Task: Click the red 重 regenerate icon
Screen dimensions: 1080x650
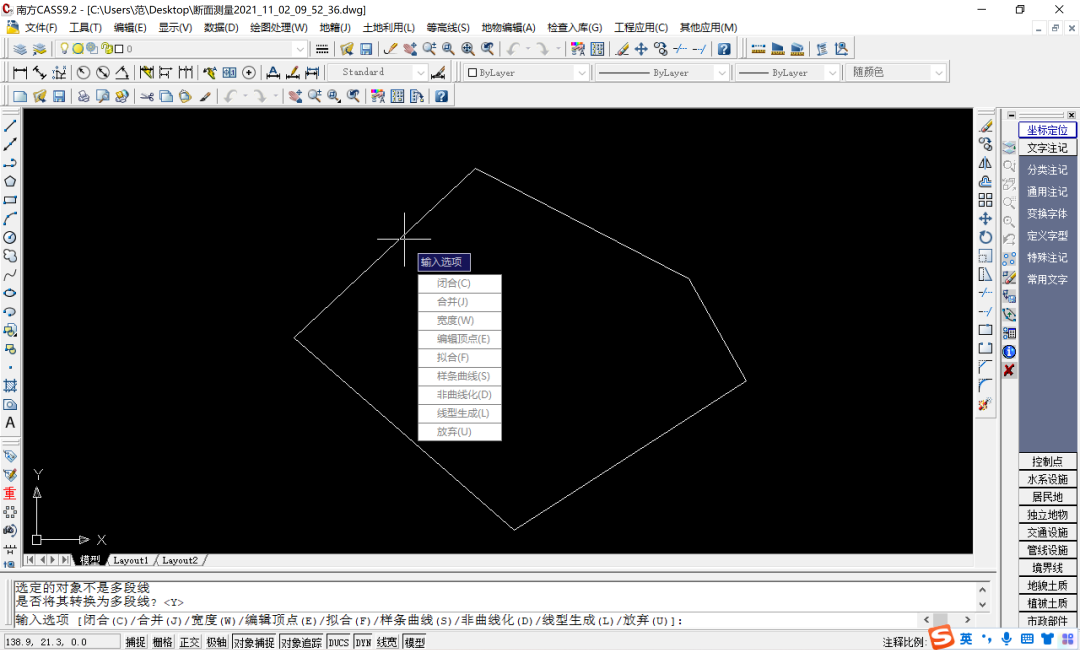Action: pyautogui.click(x=10, y=493)
